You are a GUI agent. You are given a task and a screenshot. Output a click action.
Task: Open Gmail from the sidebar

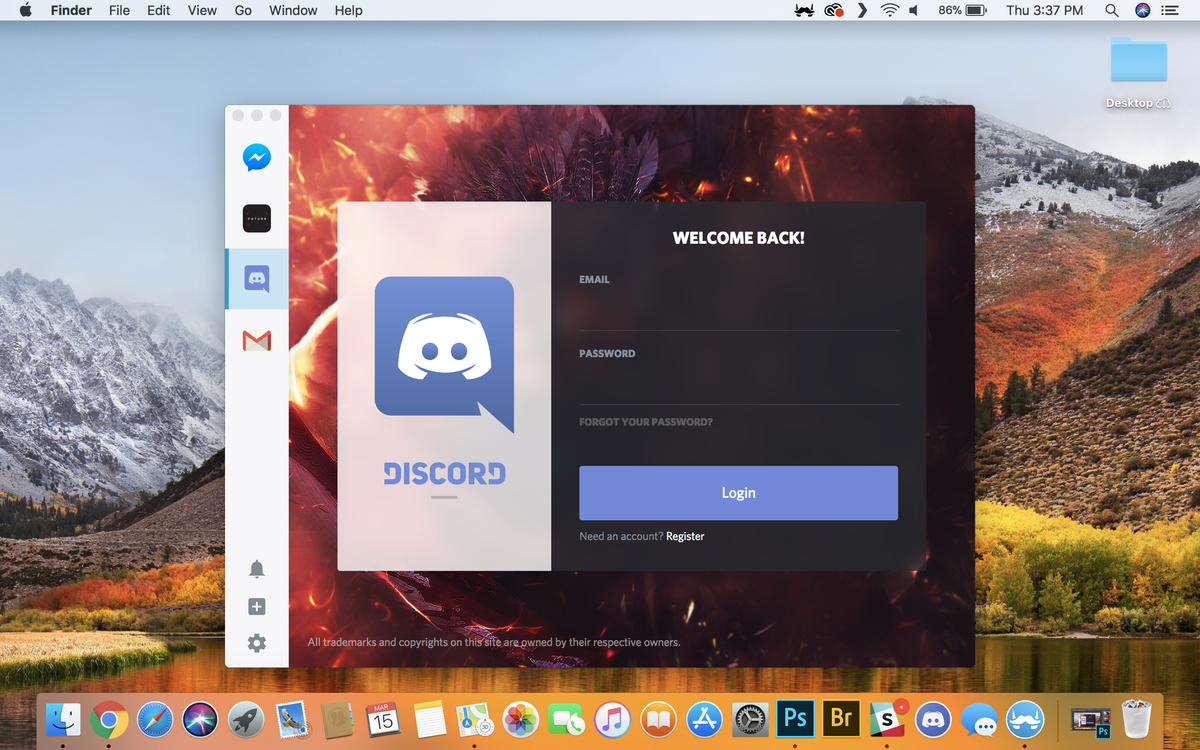257,341
